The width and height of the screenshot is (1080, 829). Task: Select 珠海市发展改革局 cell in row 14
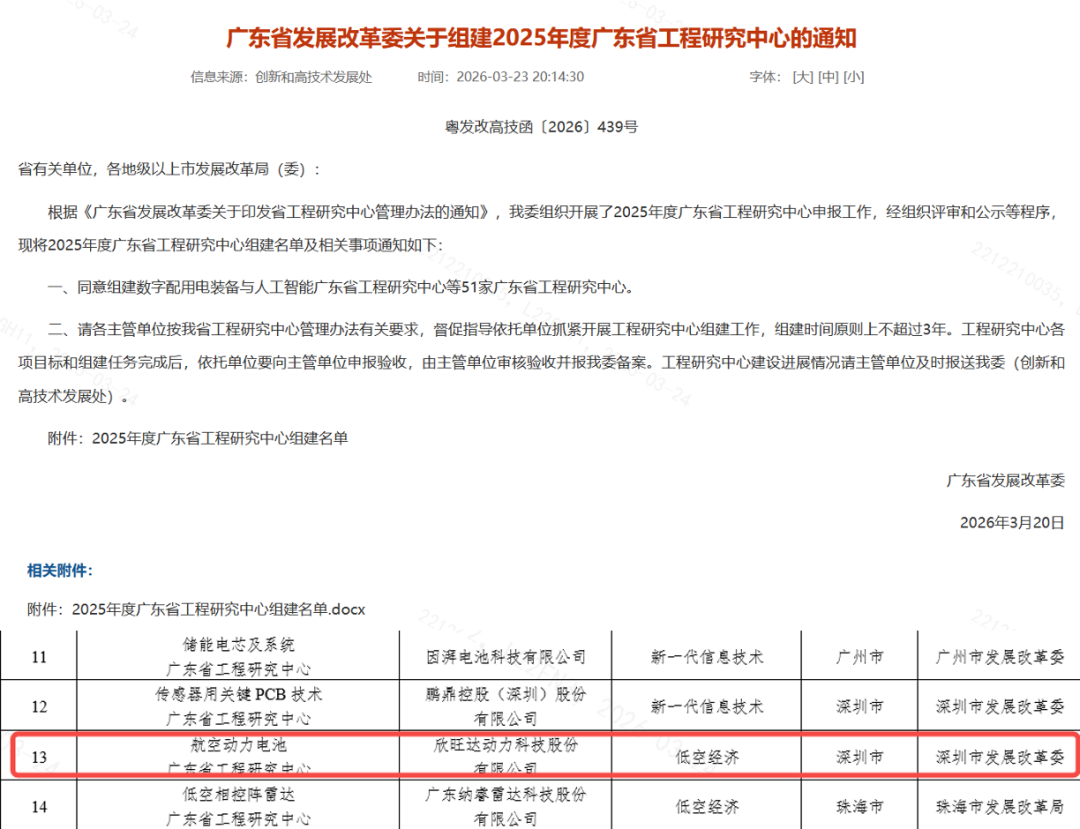[999, 806]
